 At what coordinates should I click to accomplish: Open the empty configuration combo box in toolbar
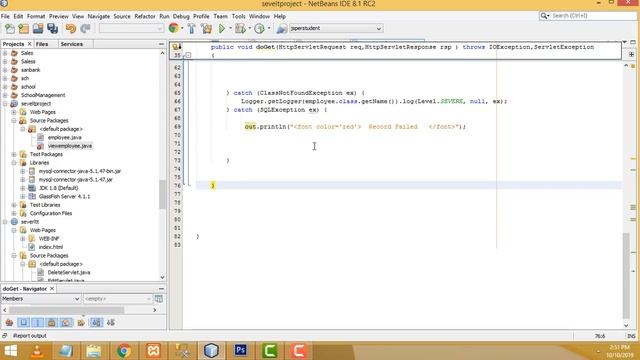tap(131, 28)
